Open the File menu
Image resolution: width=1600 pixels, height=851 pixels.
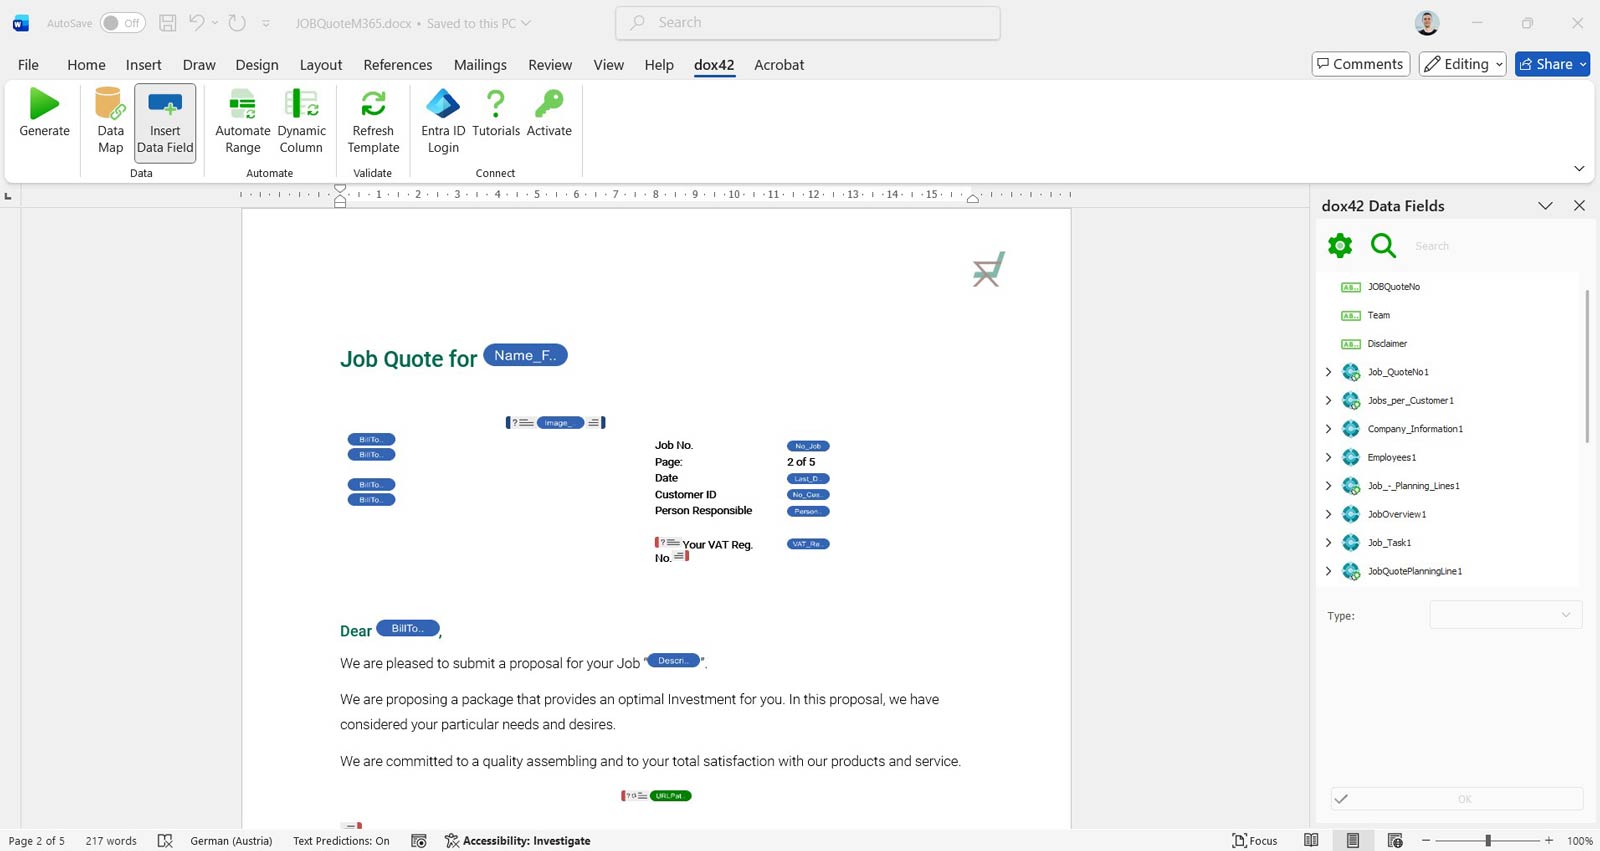(28, 65)
